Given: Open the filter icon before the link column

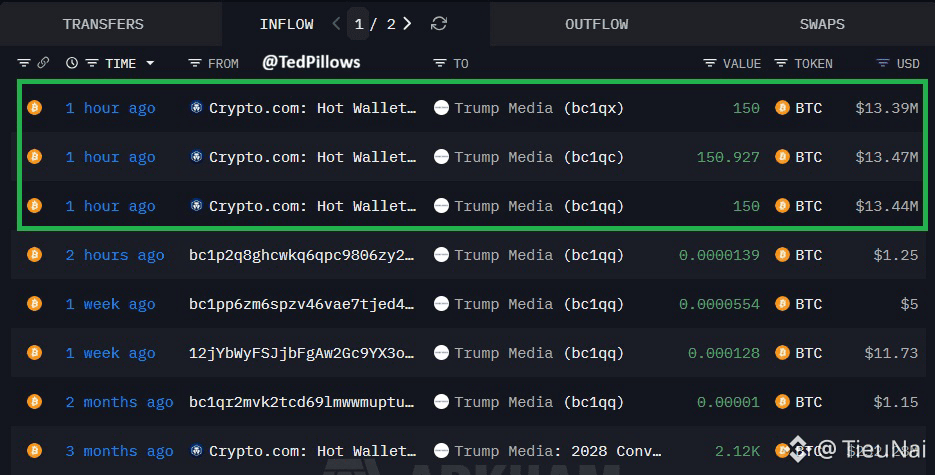Looking at the screenshot, I should coord(24,63).
